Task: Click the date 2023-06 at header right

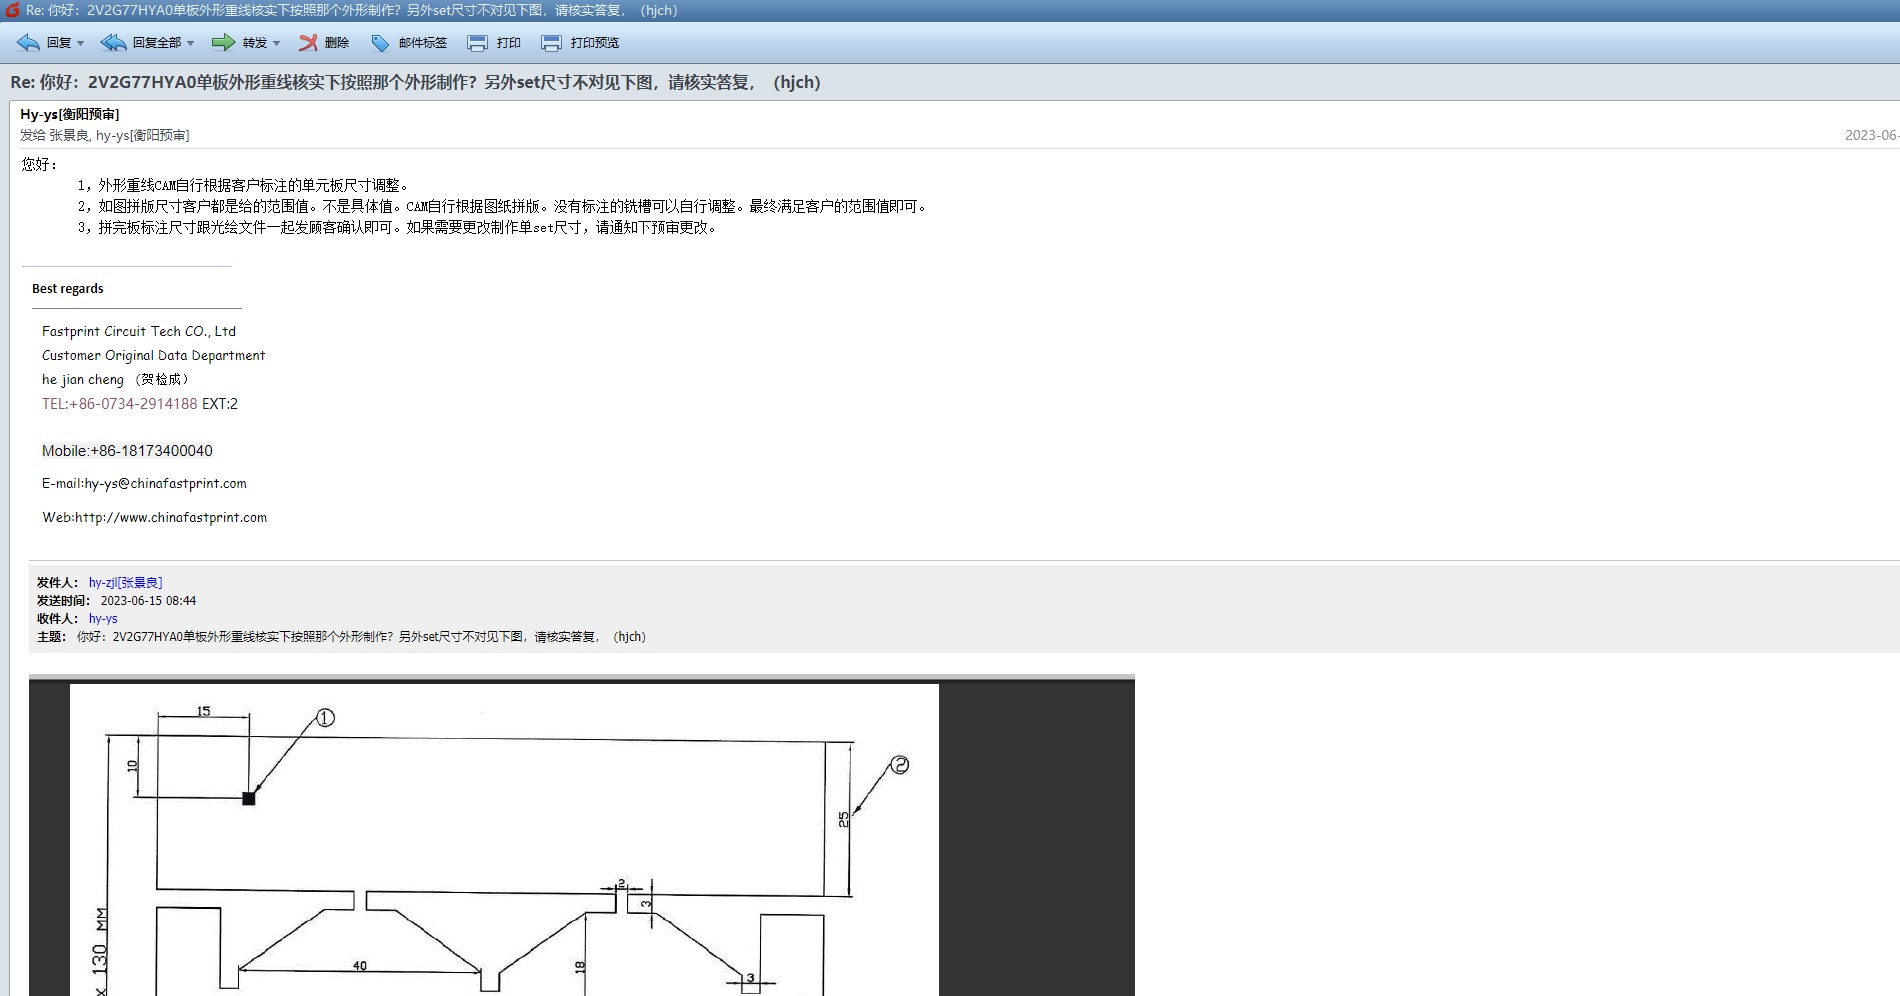Action: click(x=1871, y=135)
